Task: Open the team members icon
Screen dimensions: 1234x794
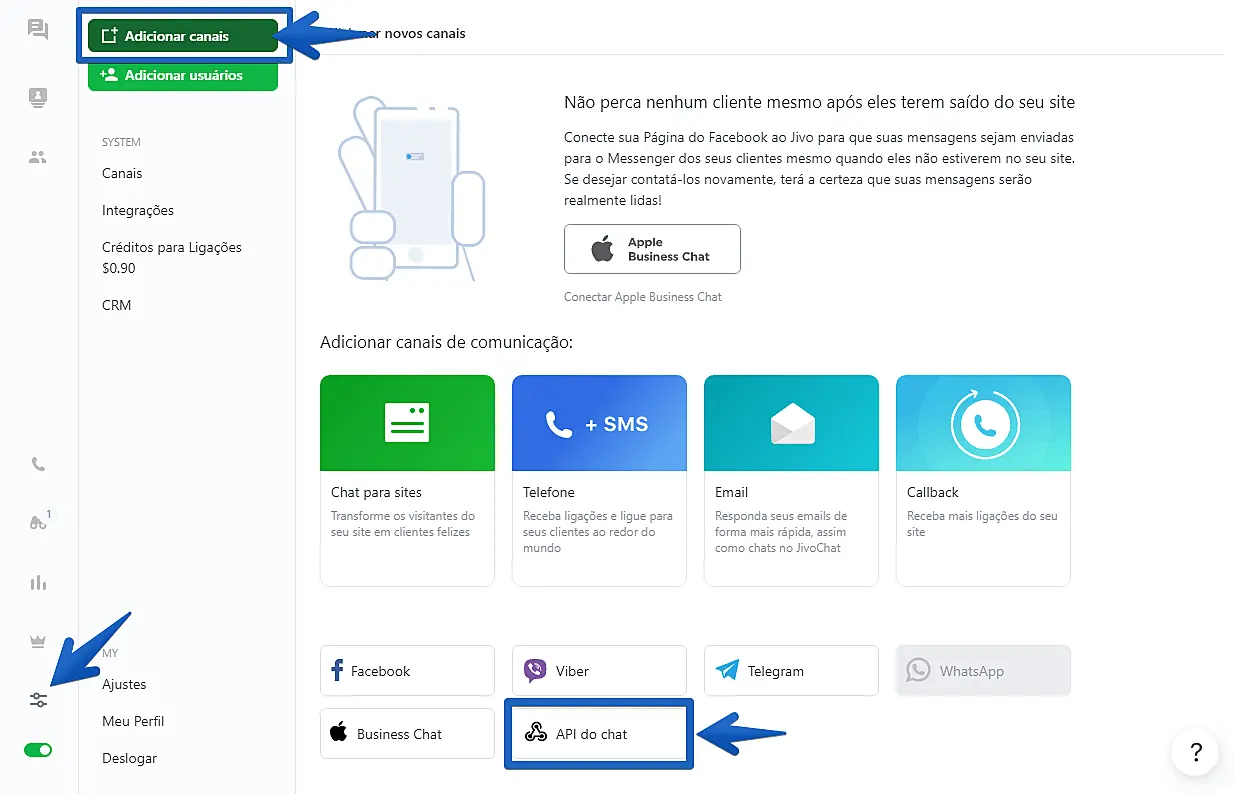Action: click(38, 157)
